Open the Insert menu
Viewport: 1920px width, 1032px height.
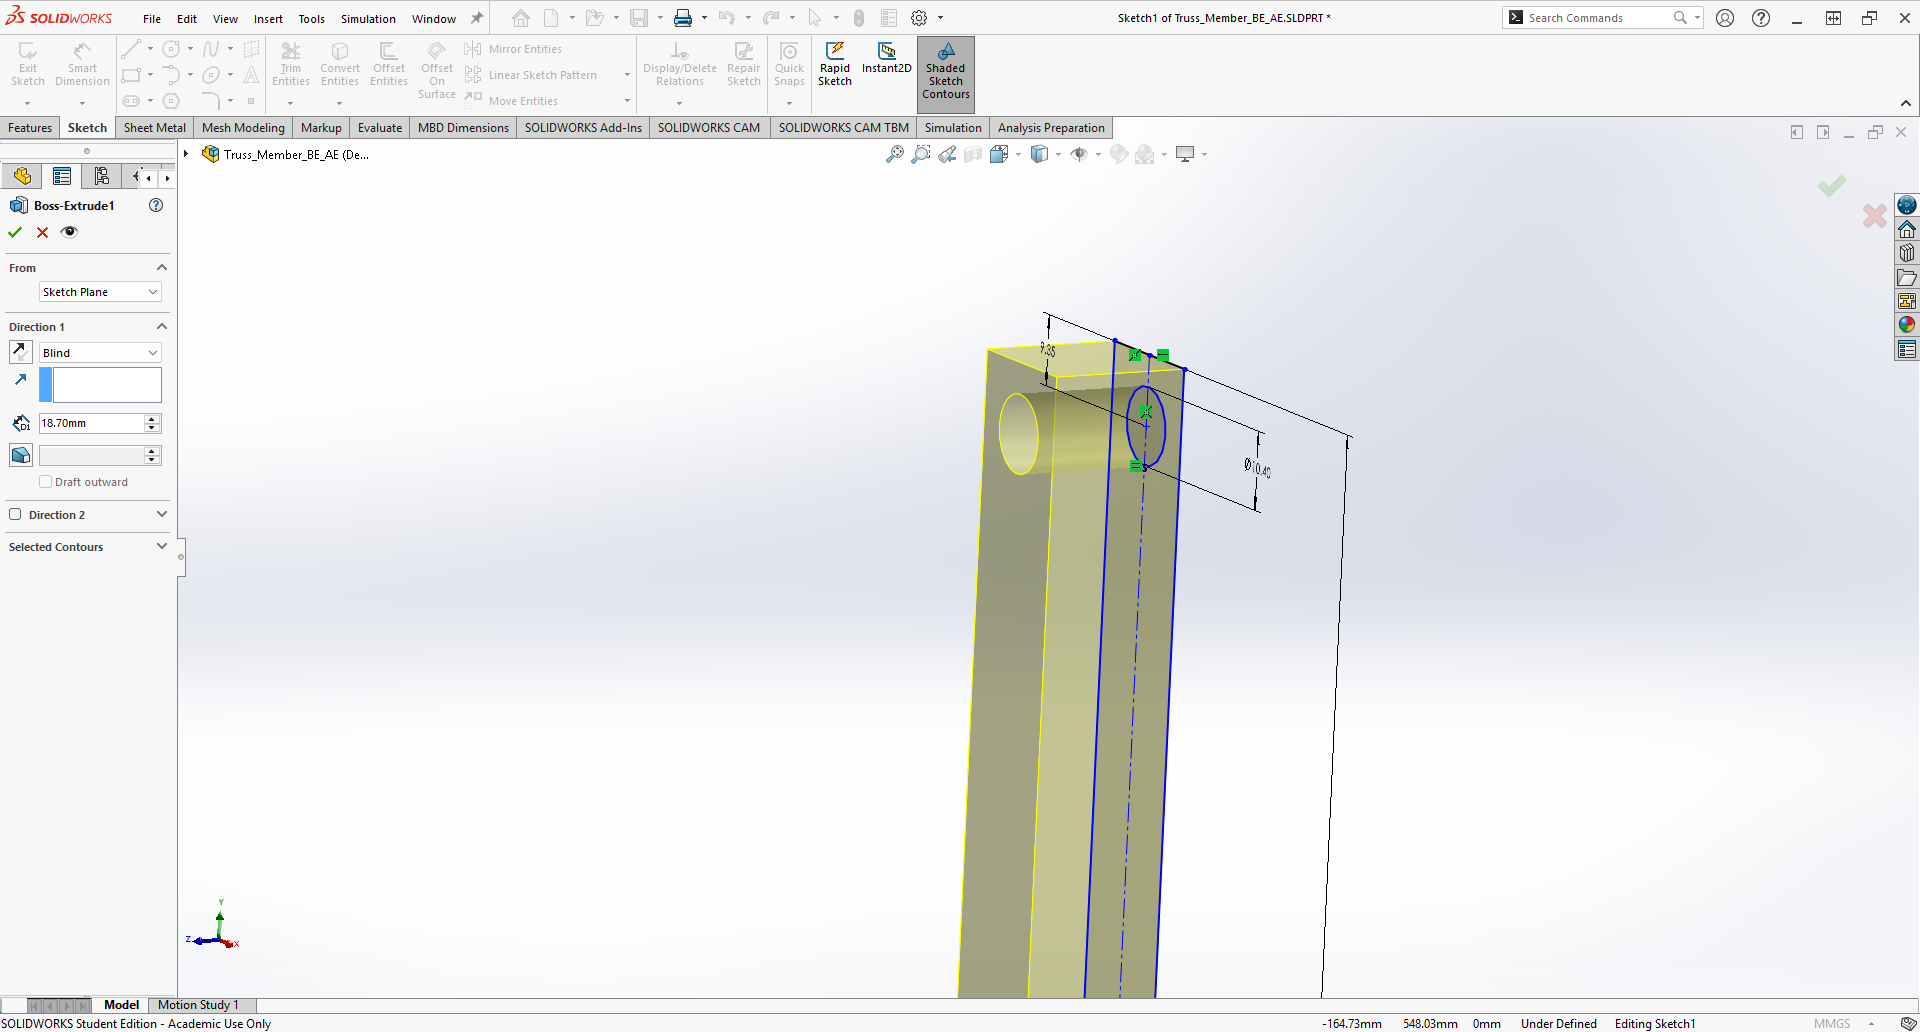268,19
